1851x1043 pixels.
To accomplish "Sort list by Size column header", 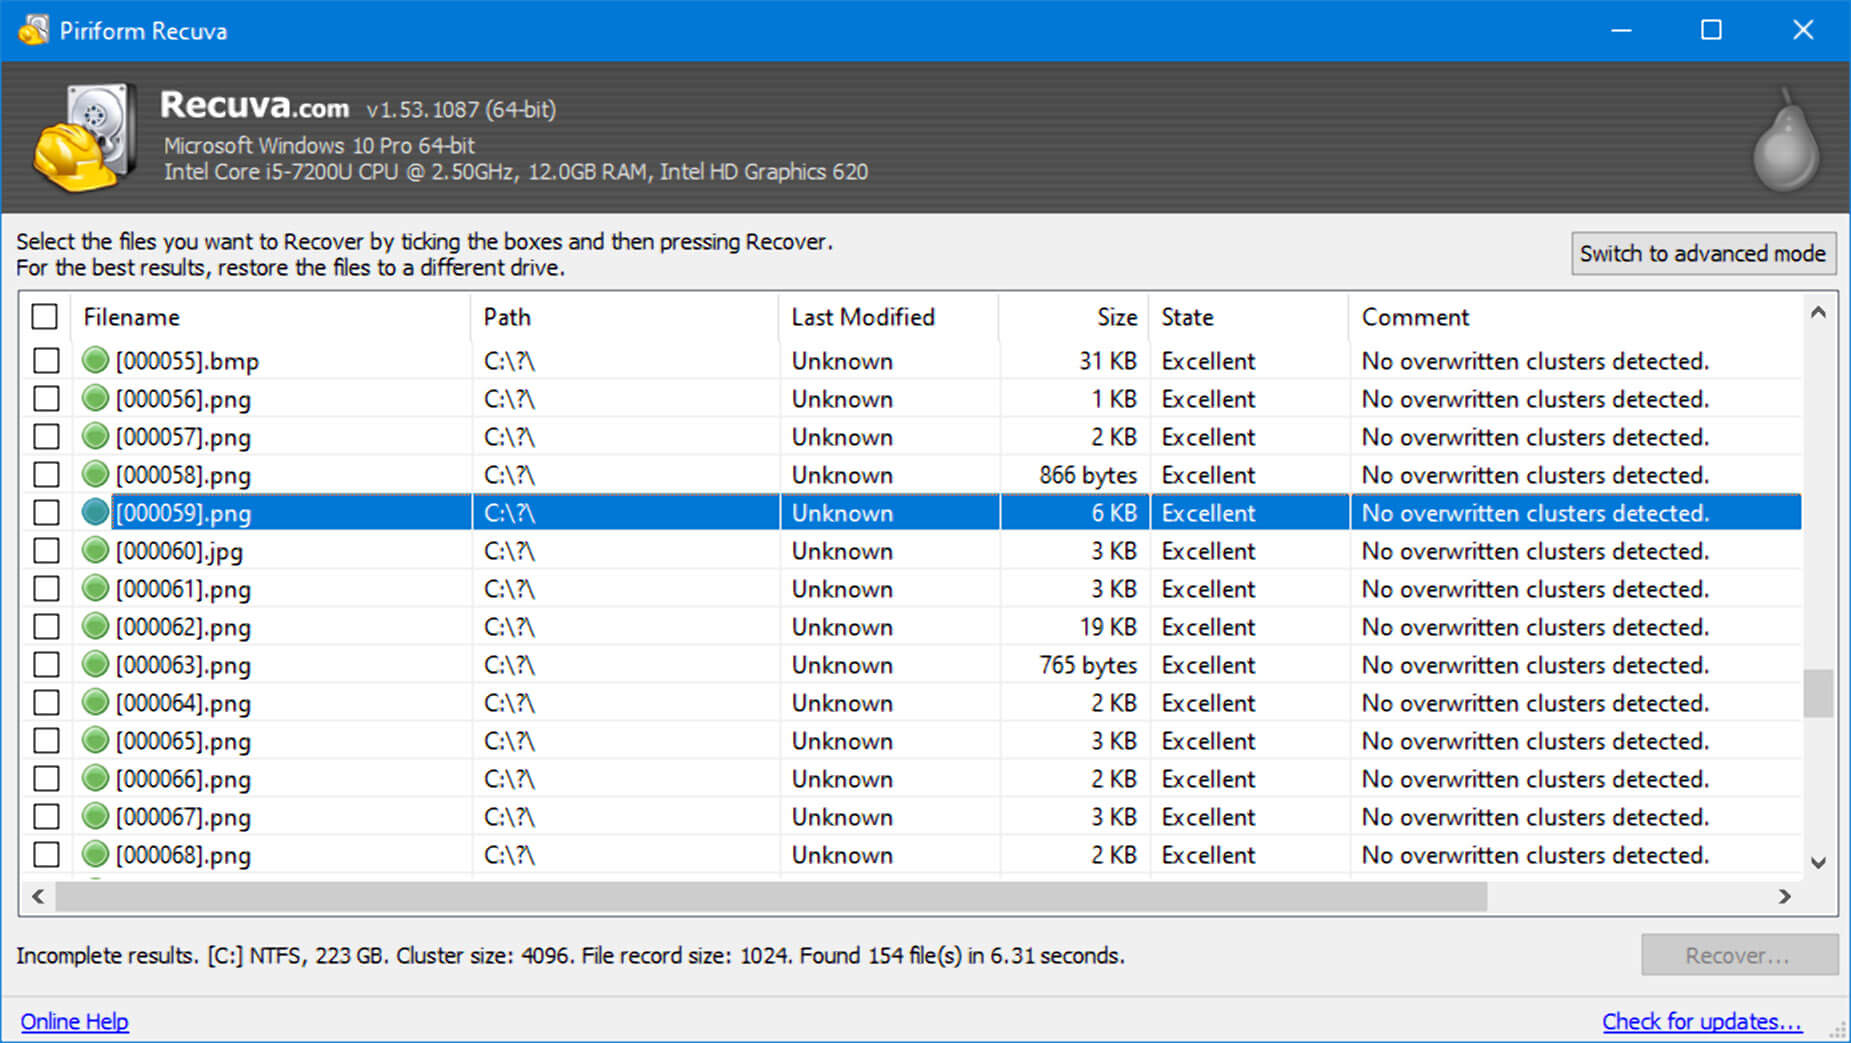I will coord(1074,317).
